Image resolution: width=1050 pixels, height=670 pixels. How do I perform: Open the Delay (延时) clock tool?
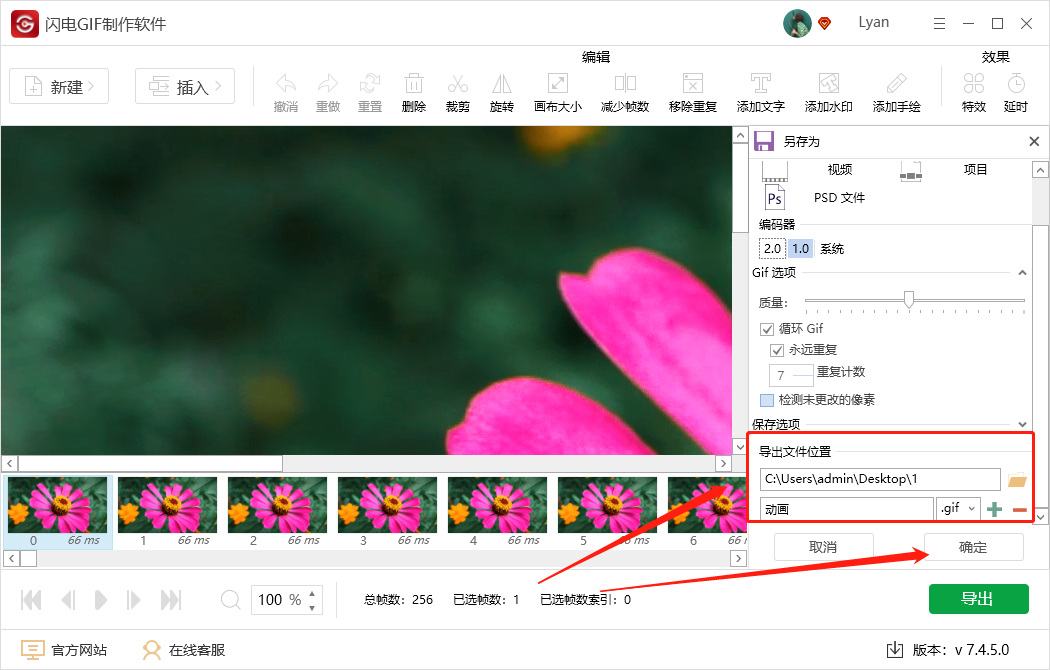[1016, 84]
